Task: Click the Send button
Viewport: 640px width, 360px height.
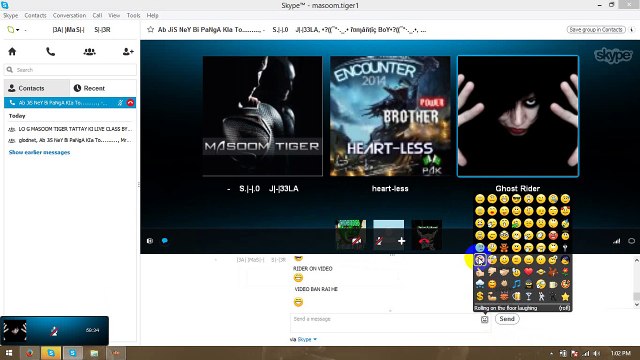Action: click(507, 319)
